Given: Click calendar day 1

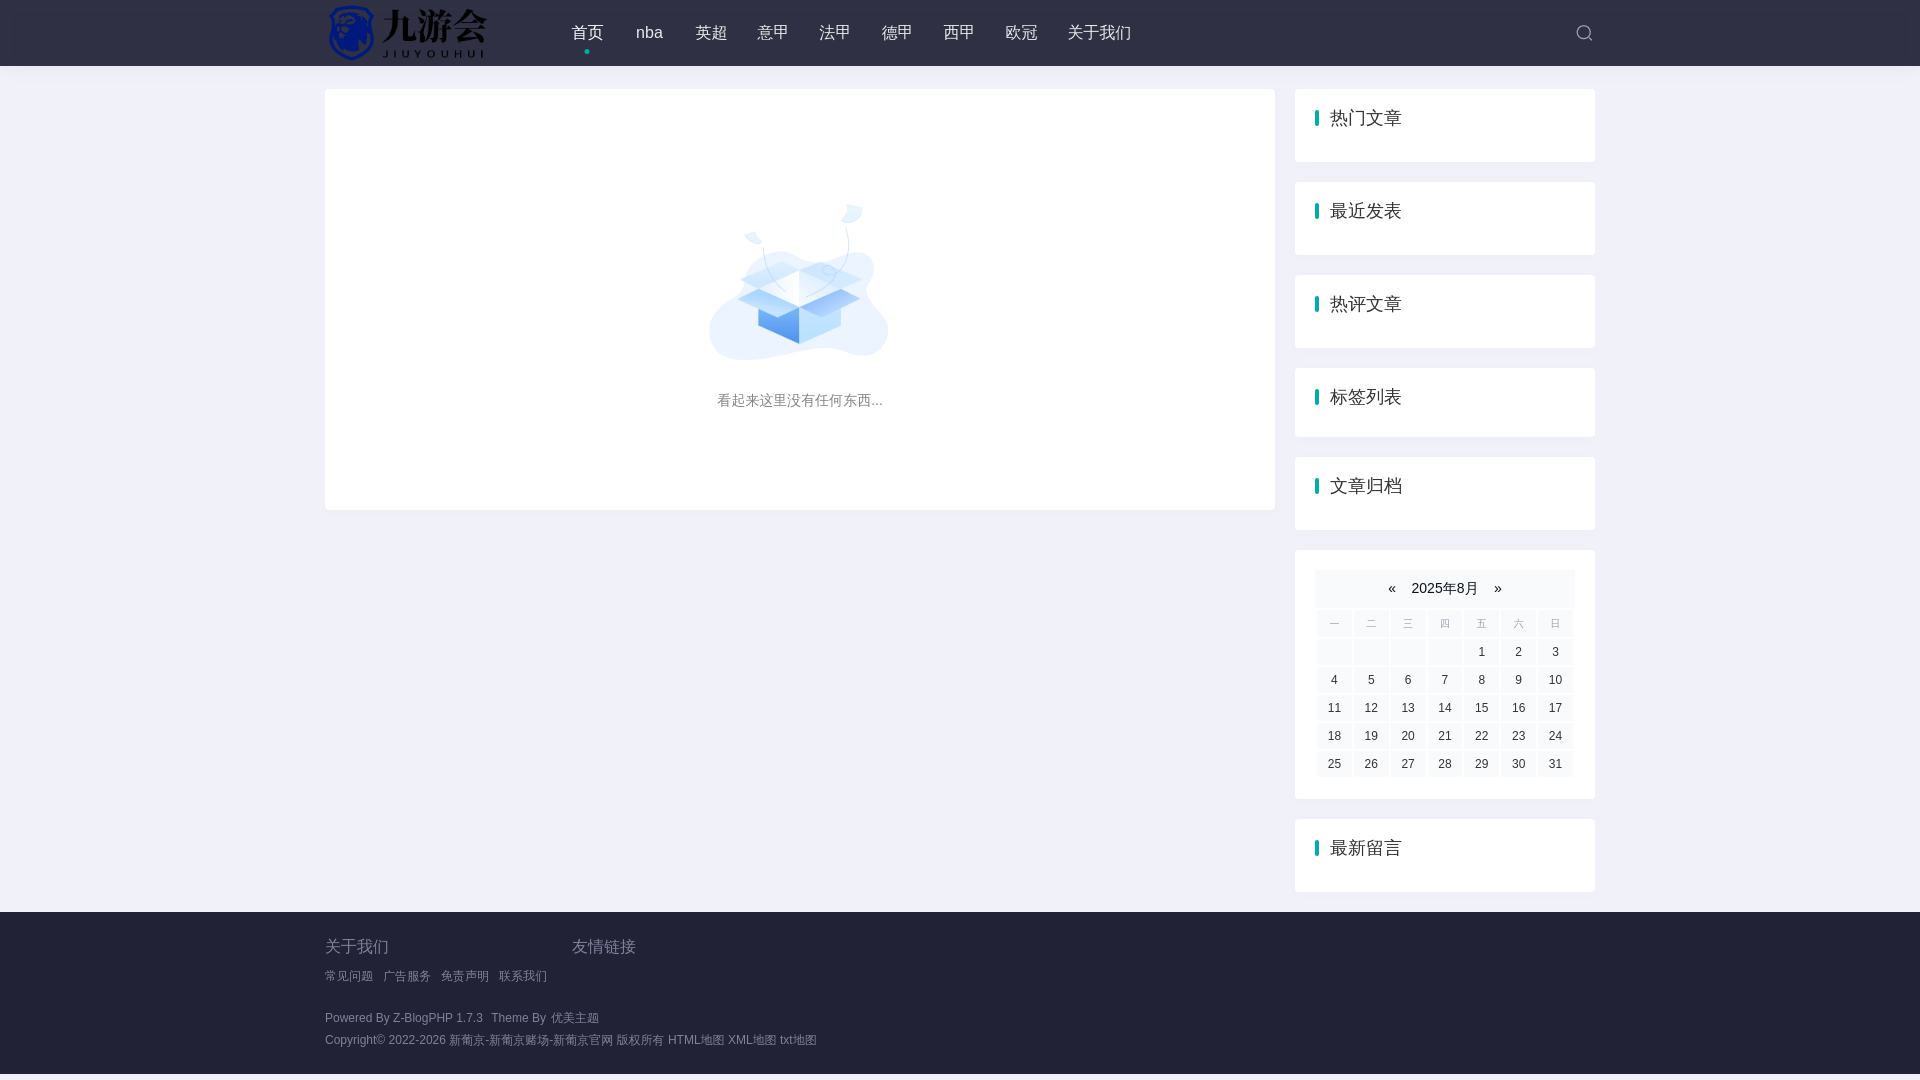Looking at the screenshot, I should point(1482,652).
